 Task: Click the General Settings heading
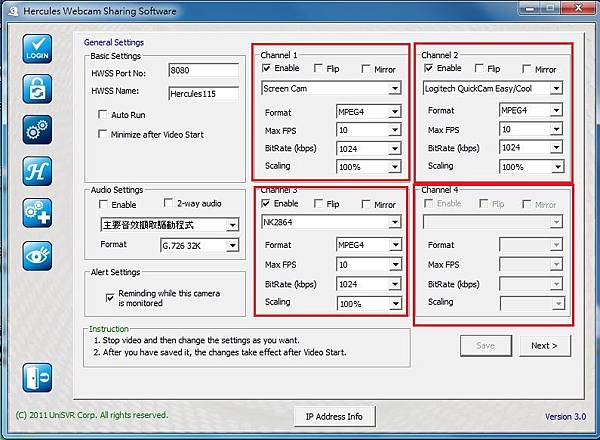coord(114,42)
